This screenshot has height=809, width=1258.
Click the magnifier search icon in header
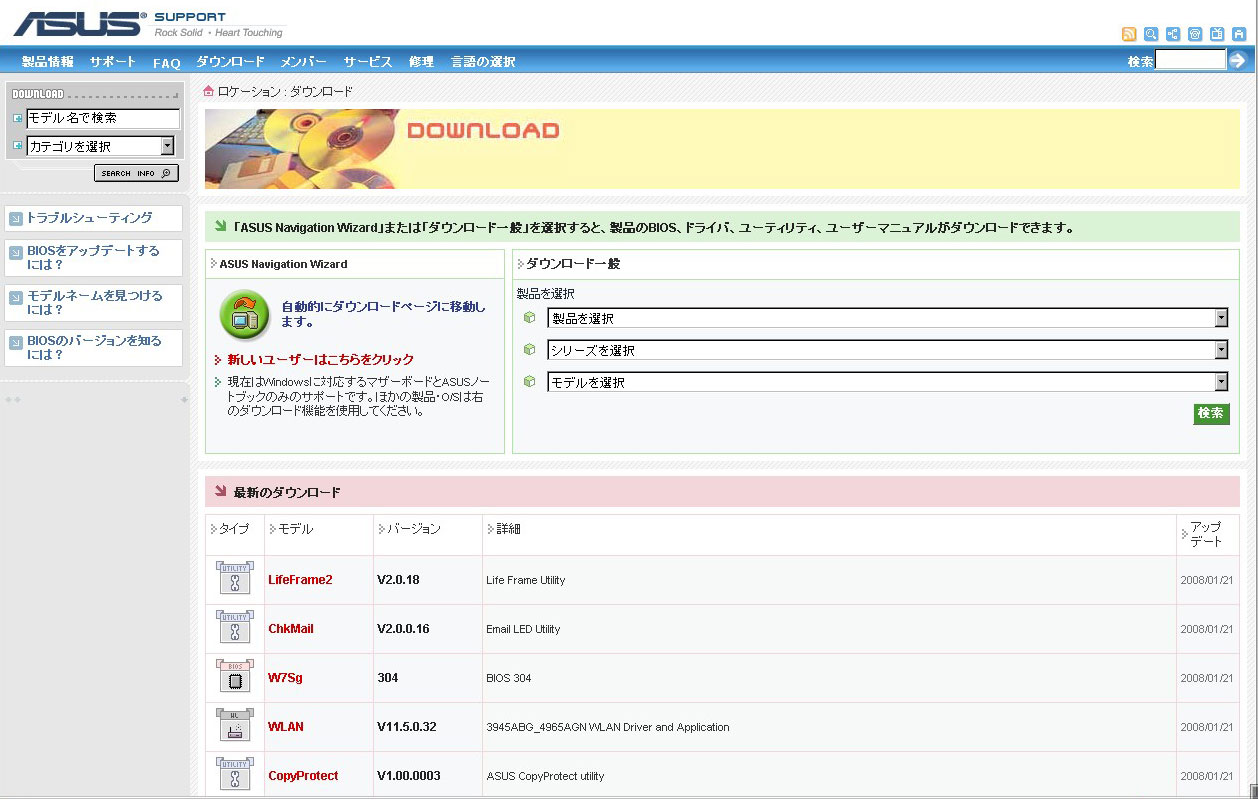(x=1151, y=34)
